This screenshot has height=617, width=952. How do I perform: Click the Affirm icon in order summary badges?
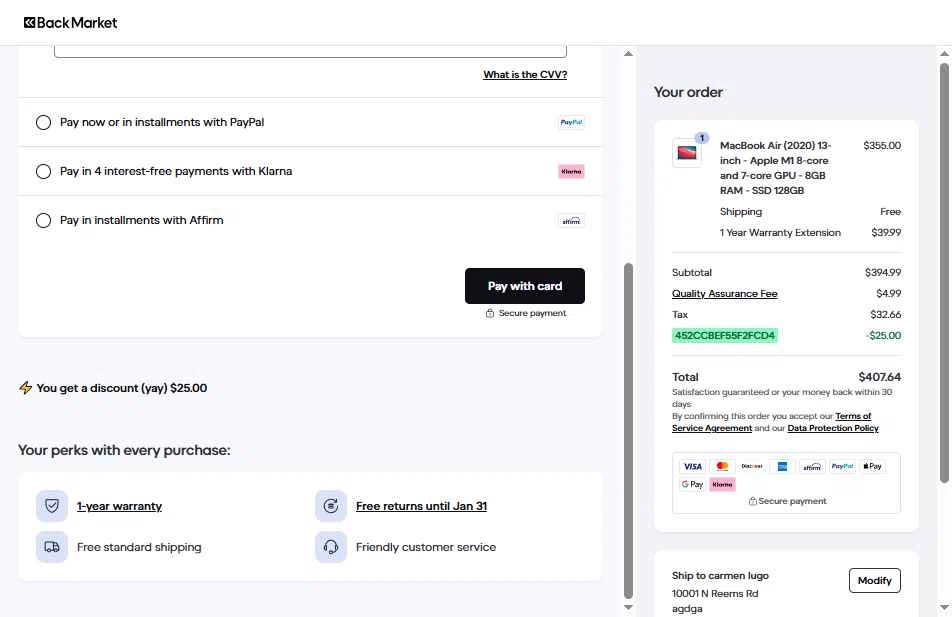pyautogui.click(x=812, y=466)
